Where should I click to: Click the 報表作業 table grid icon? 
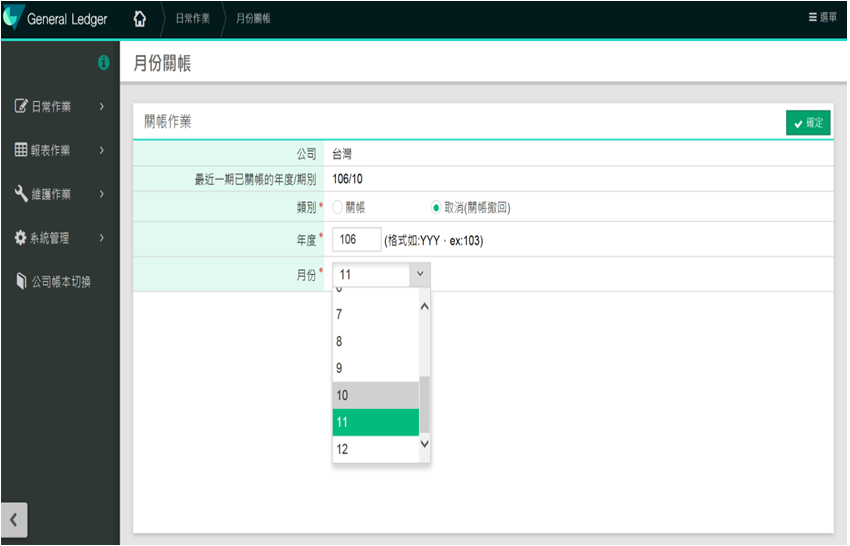click(x=21, y=150)
